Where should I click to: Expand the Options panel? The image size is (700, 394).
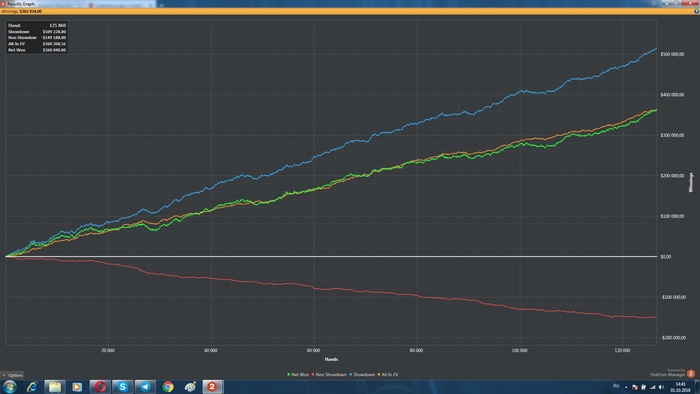tap(12, 375)
